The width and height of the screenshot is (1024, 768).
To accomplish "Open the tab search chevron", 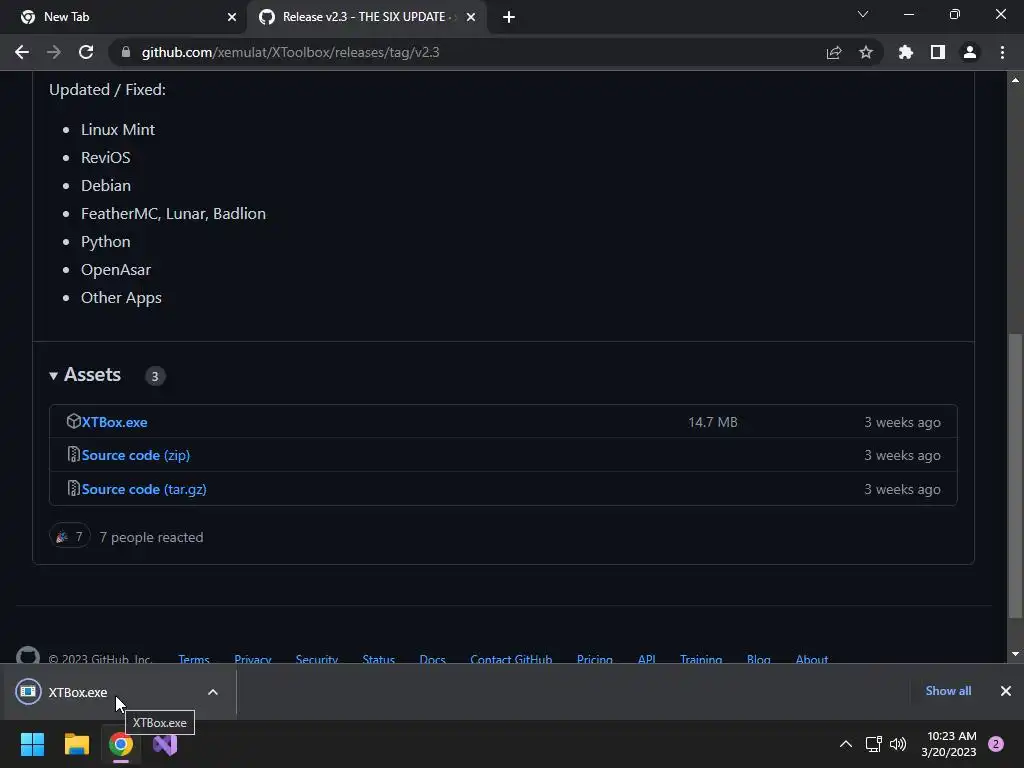I will (x=863, y=14).
